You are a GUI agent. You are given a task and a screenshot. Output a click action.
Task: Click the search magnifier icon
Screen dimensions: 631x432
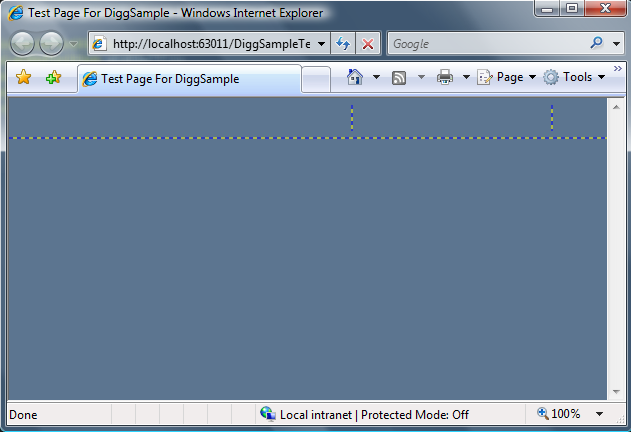[x=596, y=43]
